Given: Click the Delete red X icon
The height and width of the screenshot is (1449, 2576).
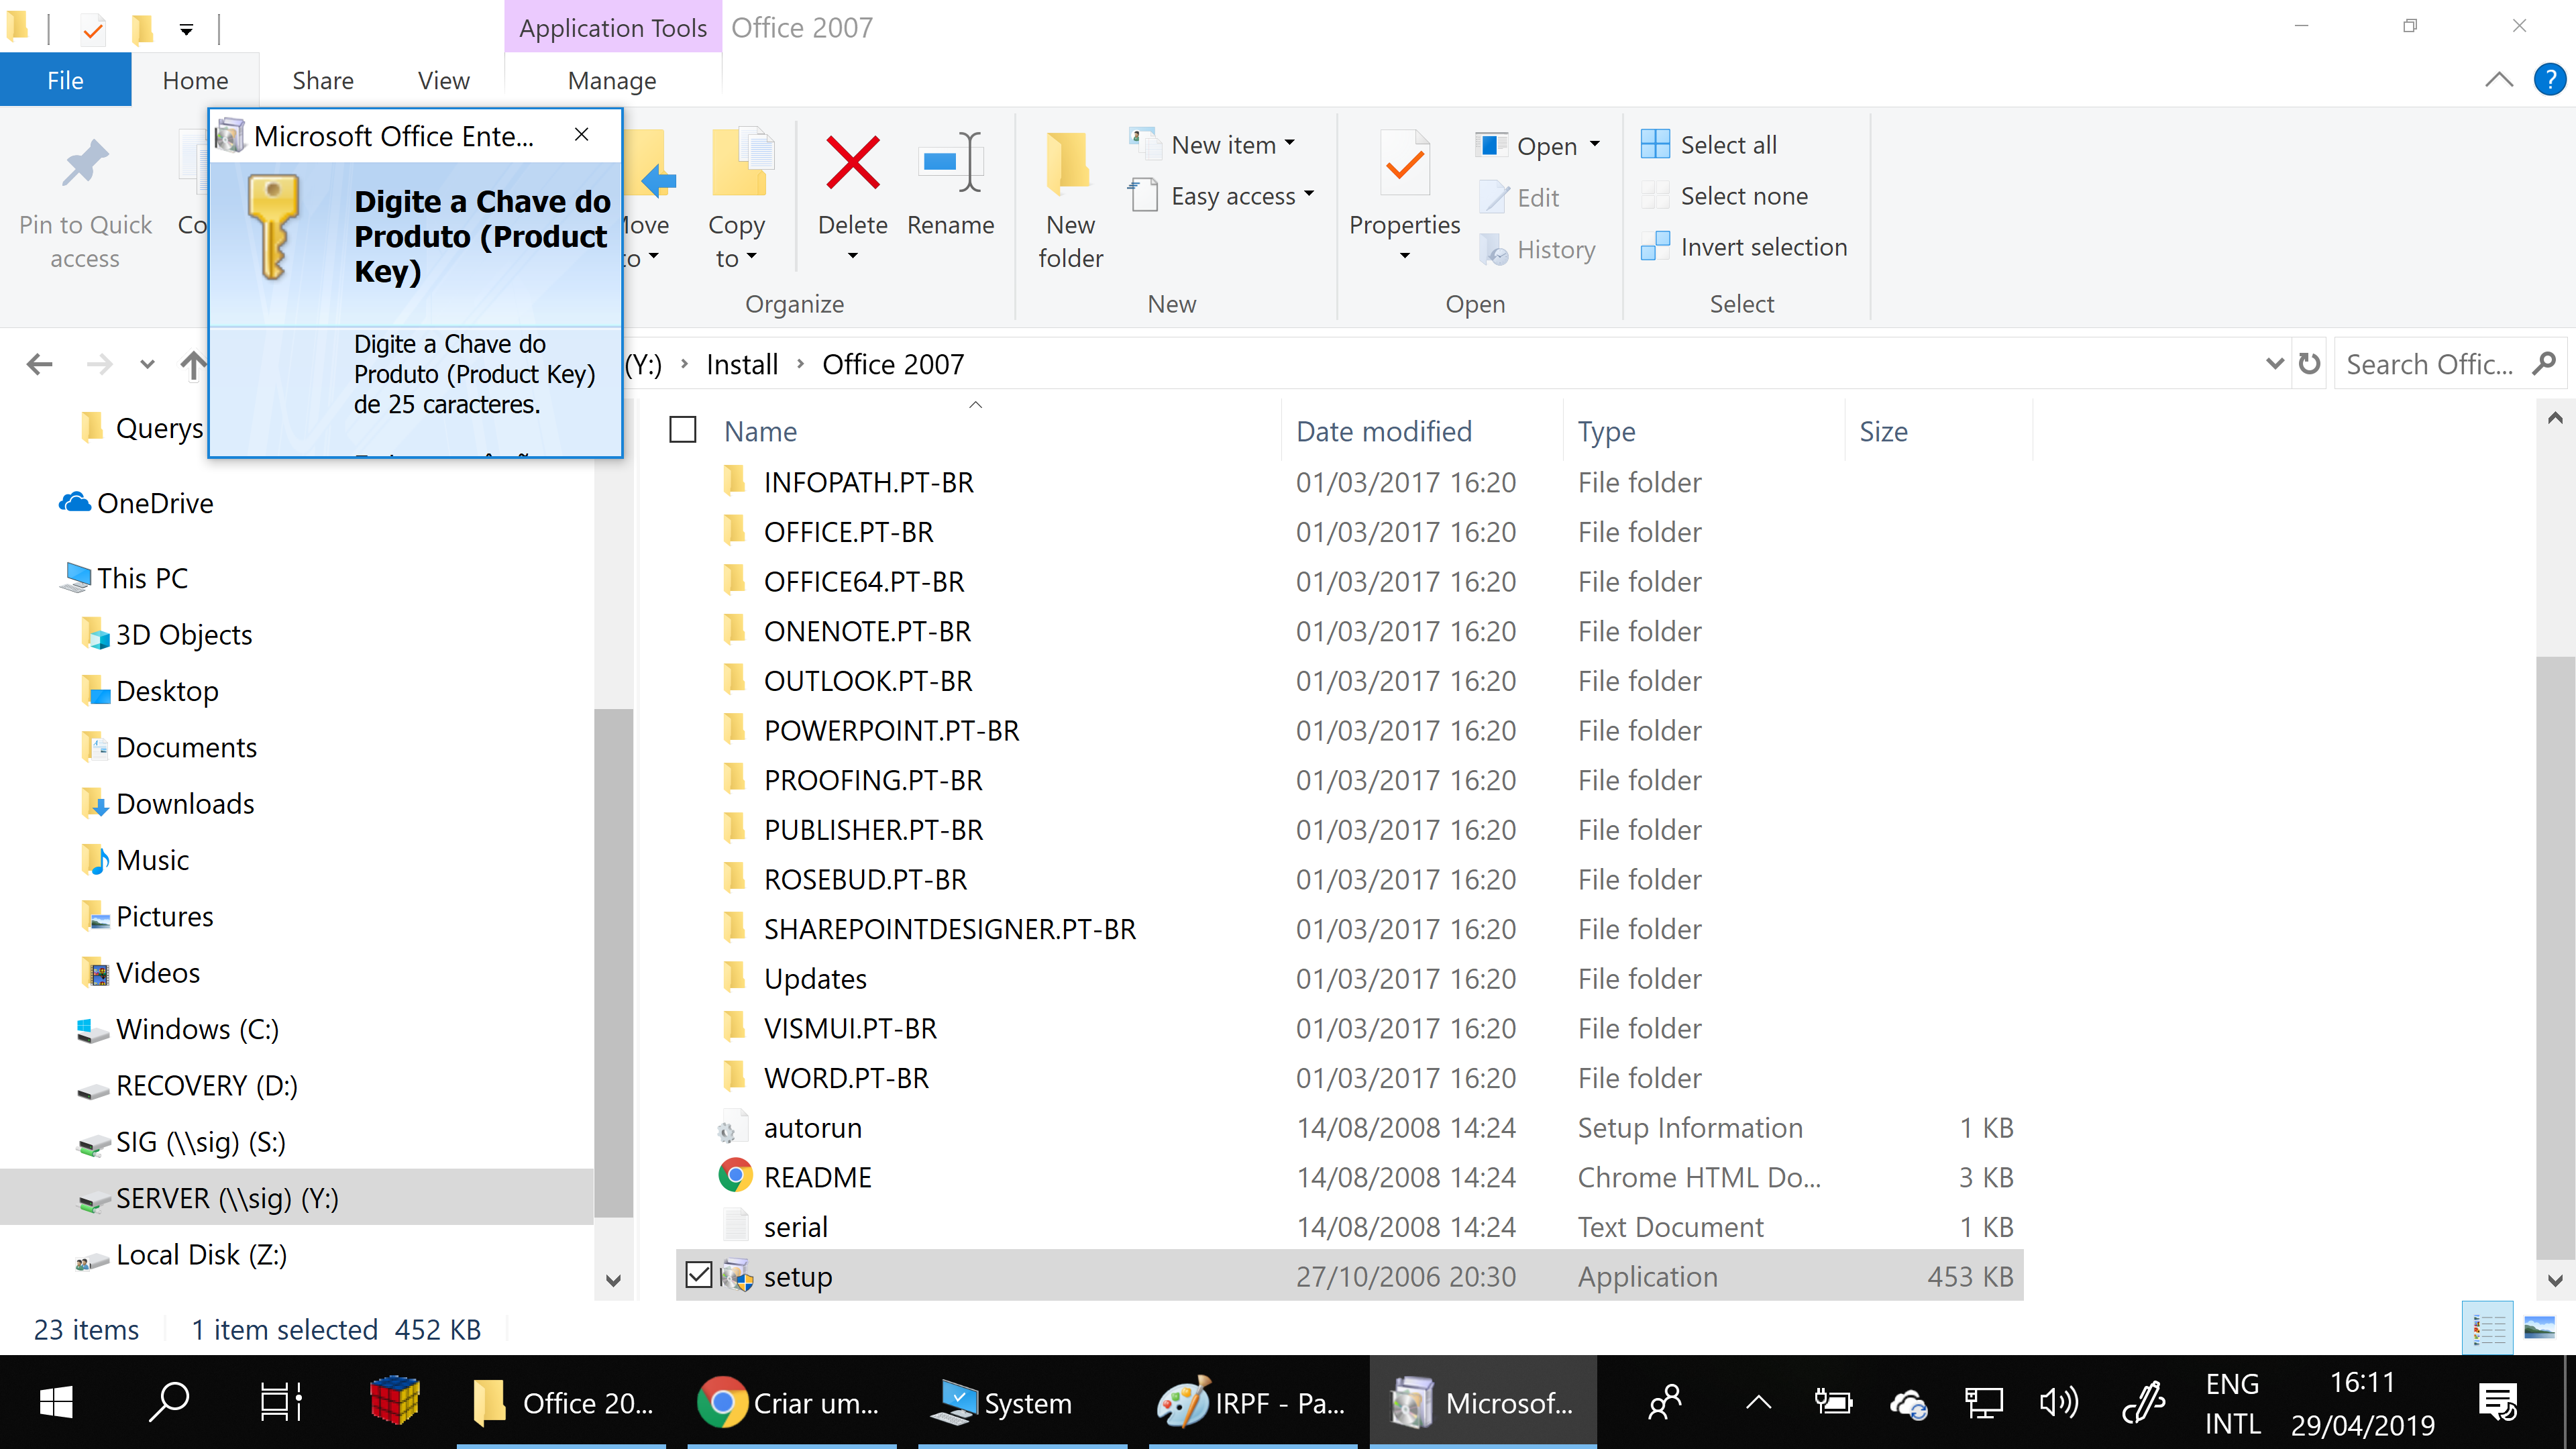Looking at the screenshot, I should (852, 164).
